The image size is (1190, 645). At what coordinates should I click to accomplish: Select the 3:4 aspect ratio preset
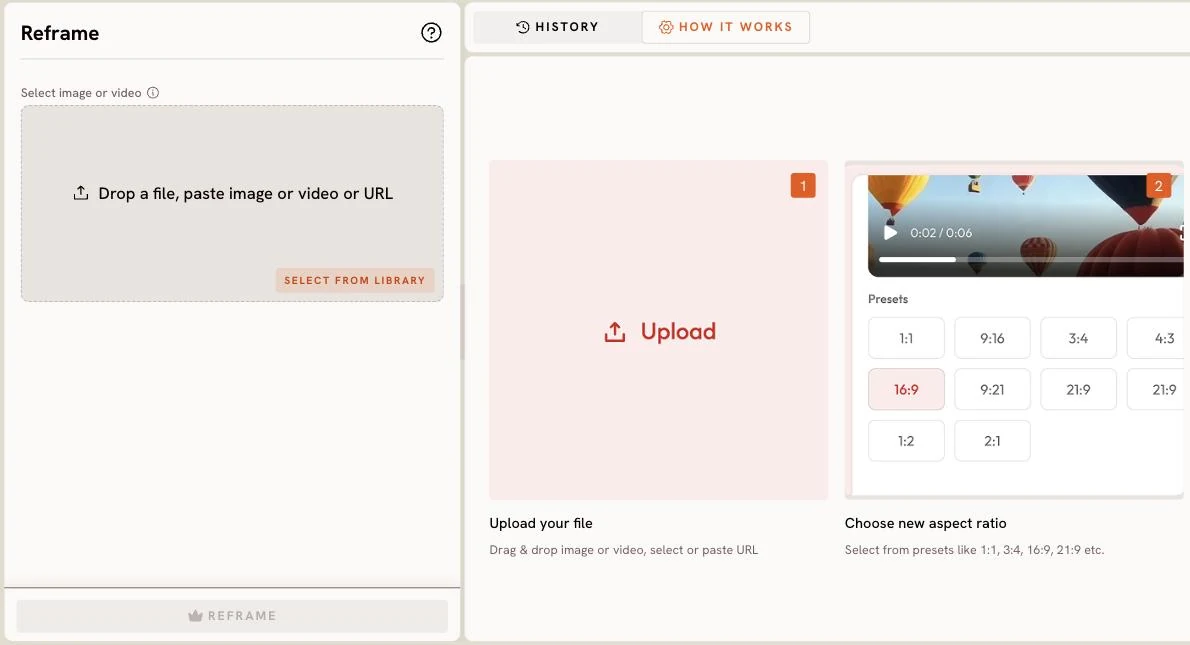1078,338
